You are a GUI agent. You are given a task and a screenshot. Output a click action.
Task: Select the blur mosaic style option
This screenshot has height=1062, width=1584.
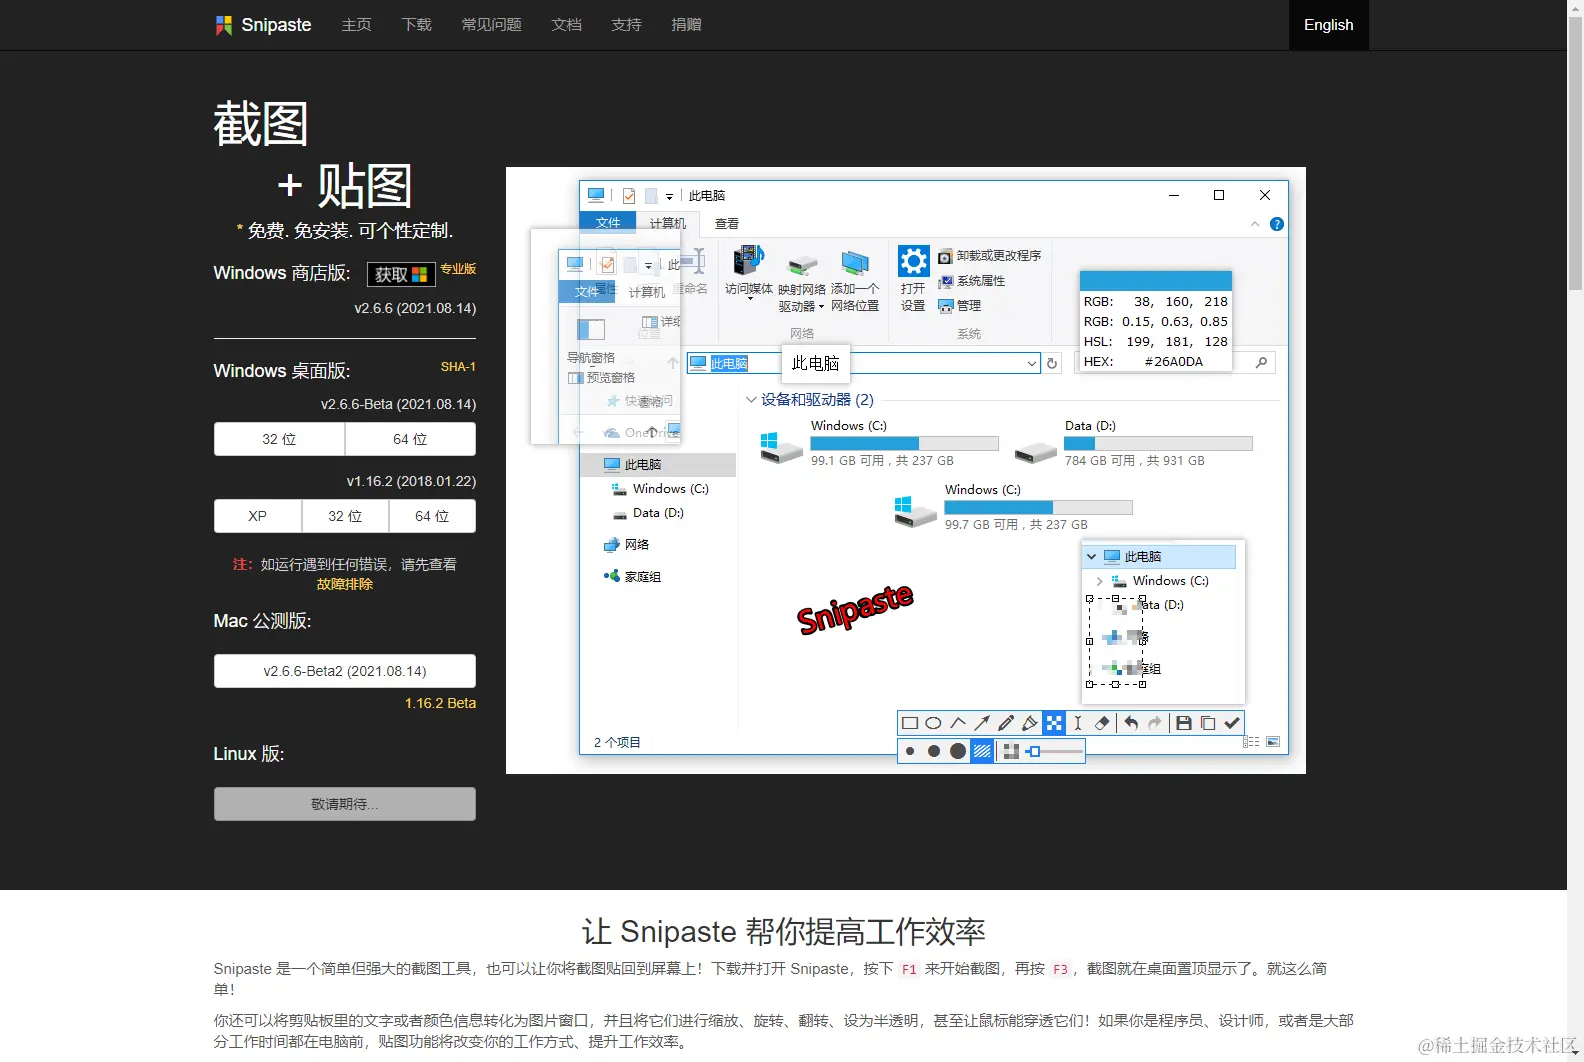1011,751
